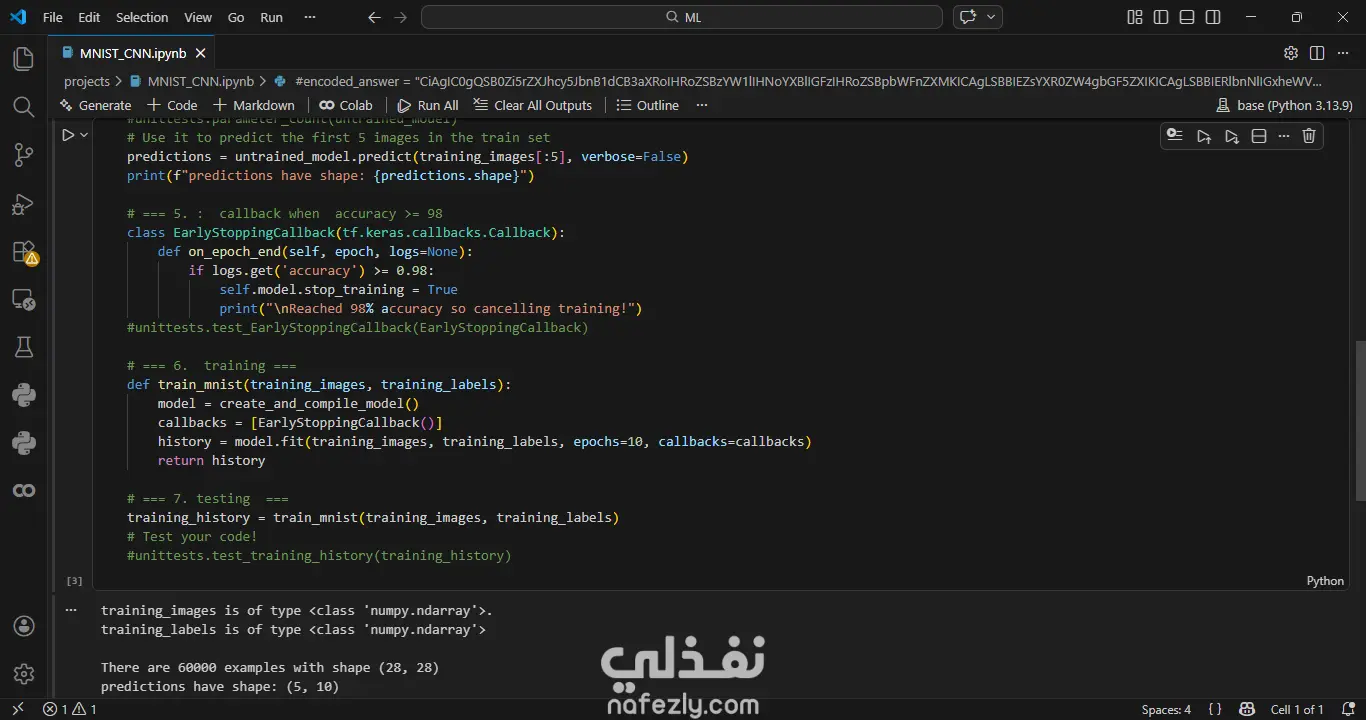Open the VS Code logo menu

click(18, 17)
